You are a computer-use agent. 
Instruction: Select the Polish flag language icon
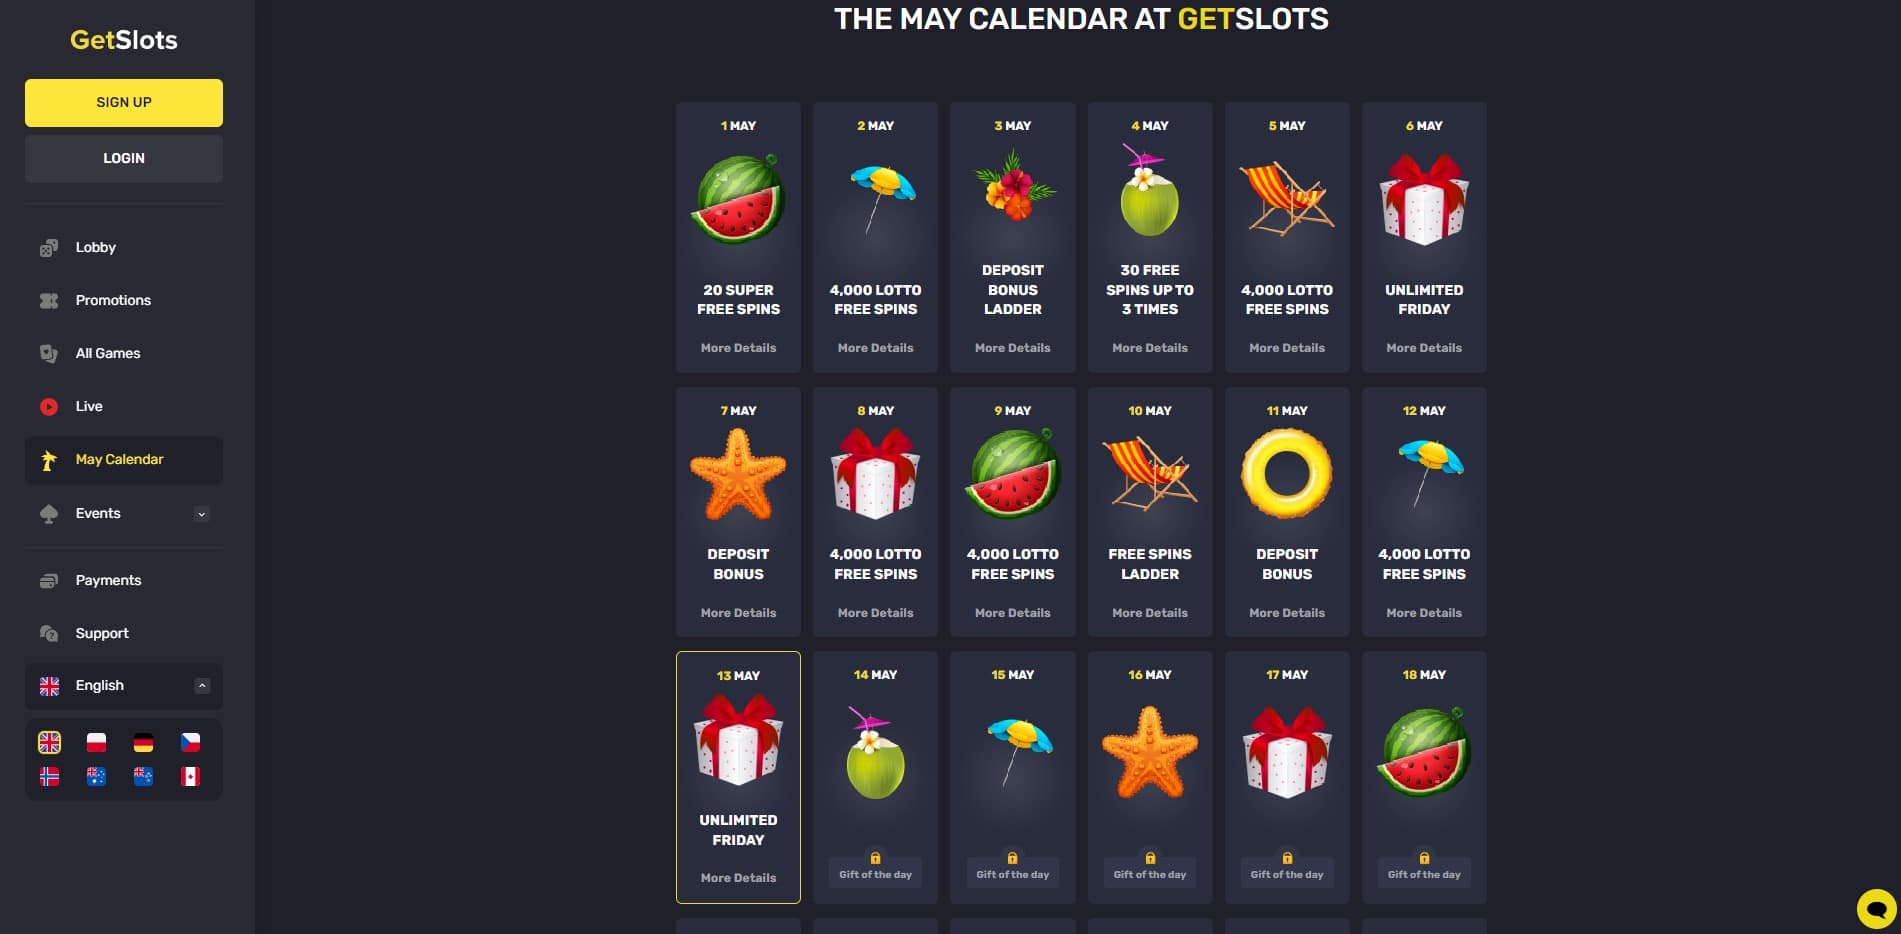pos(96,742)
